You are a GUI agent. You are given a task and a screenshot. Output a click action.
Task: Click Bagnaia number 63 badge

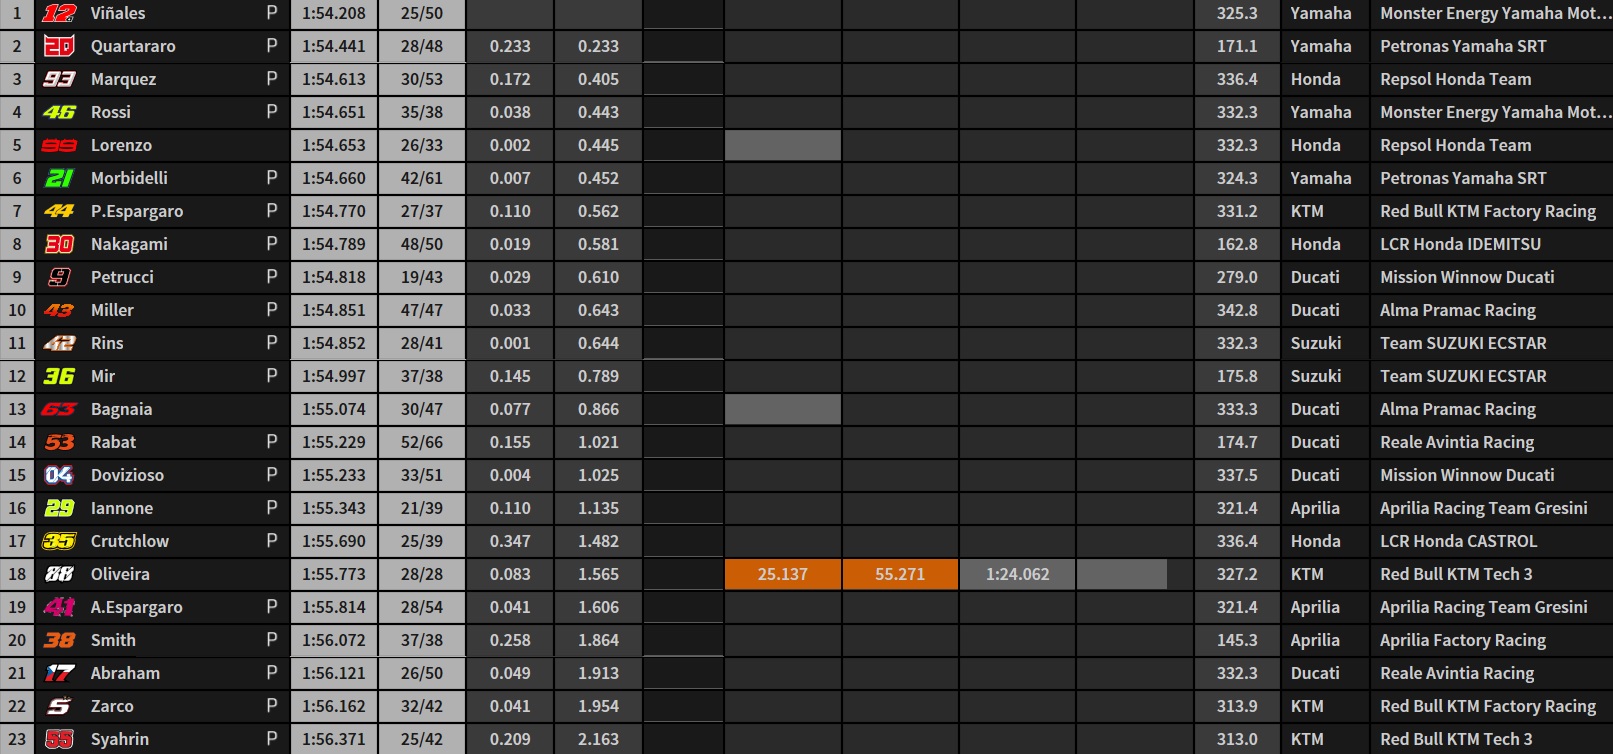click(x=59, y=409)
